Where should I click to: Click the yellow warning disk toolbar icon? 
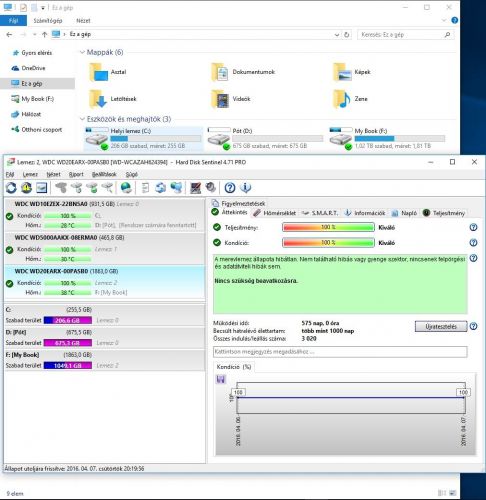tap(26, 188)
